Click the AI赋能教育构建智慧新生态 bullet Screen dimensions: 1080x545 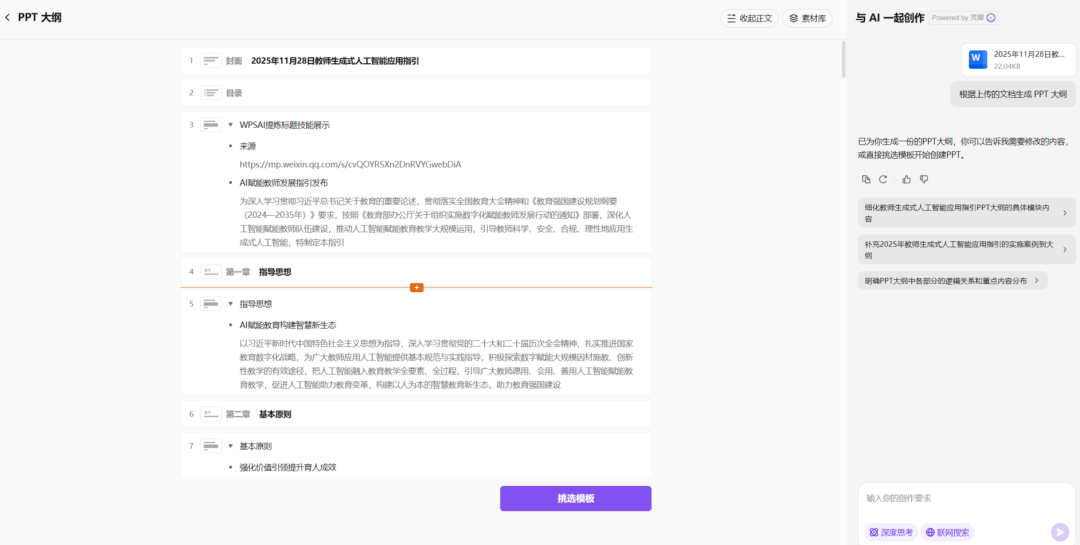[288, 325]
